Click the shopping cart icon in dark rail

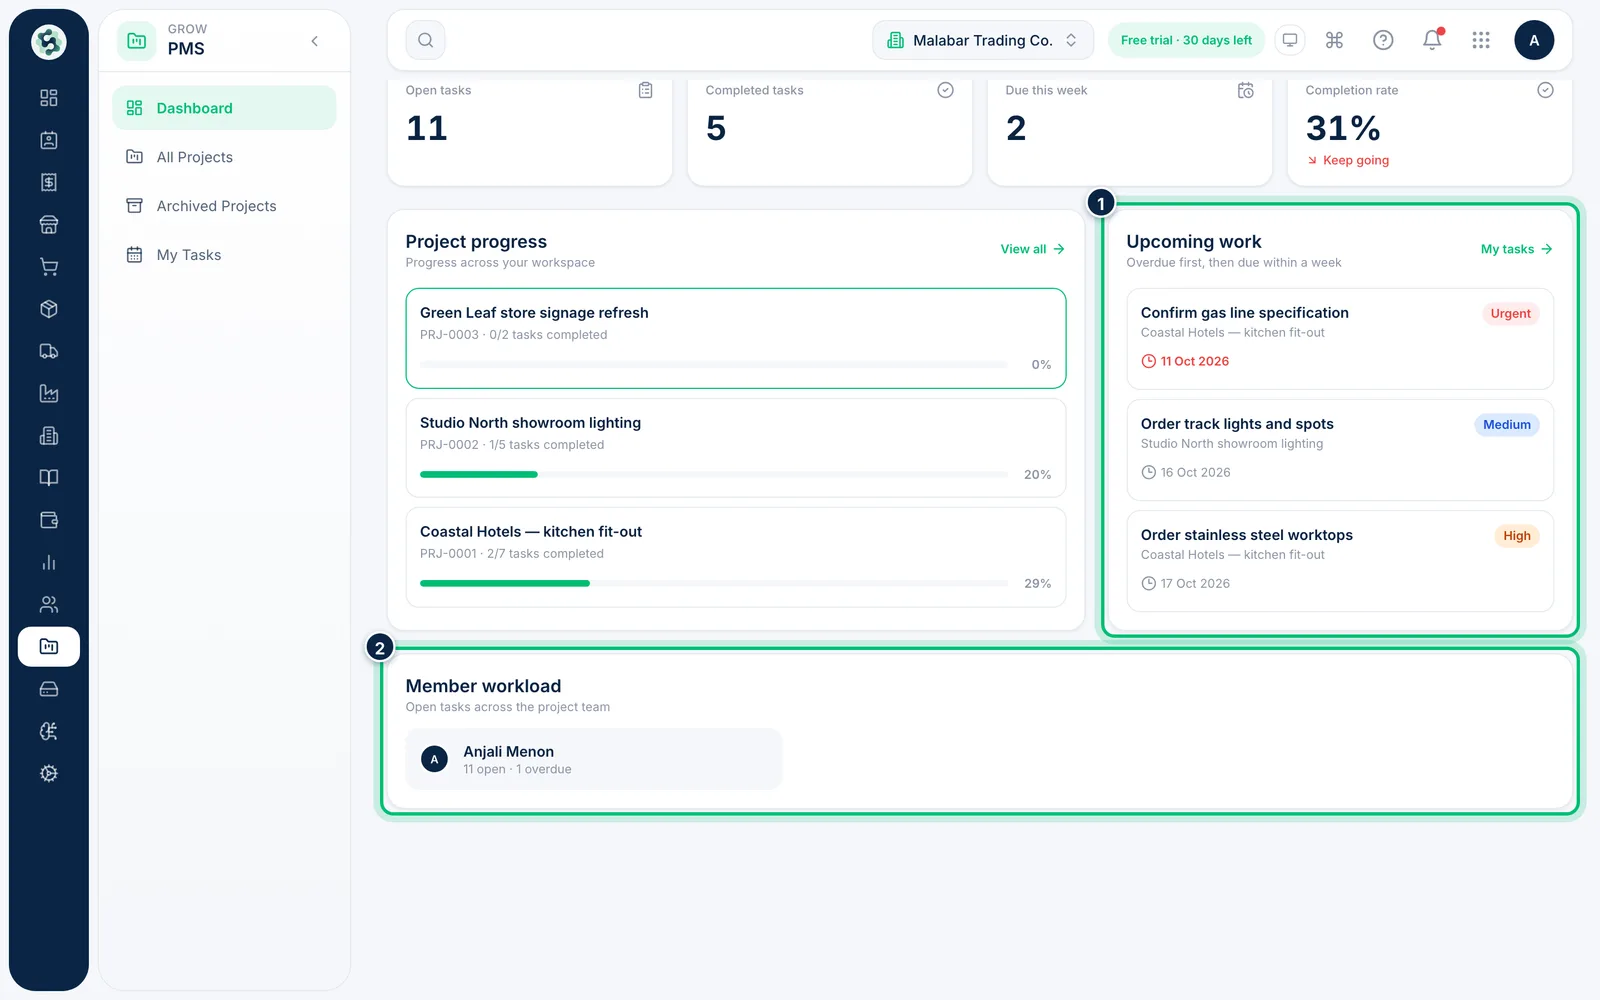48,267
